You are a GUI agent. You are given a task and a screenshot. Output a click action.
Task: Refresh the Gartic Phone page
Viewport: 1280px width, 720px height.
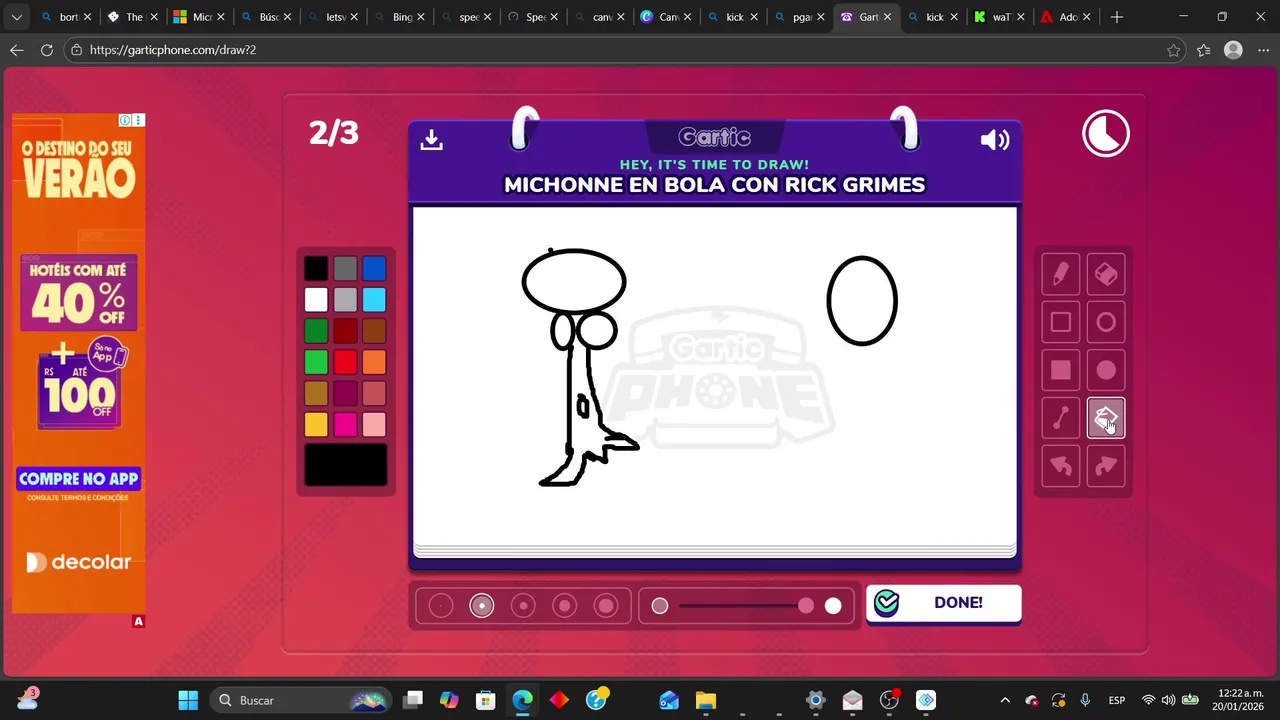47,50
